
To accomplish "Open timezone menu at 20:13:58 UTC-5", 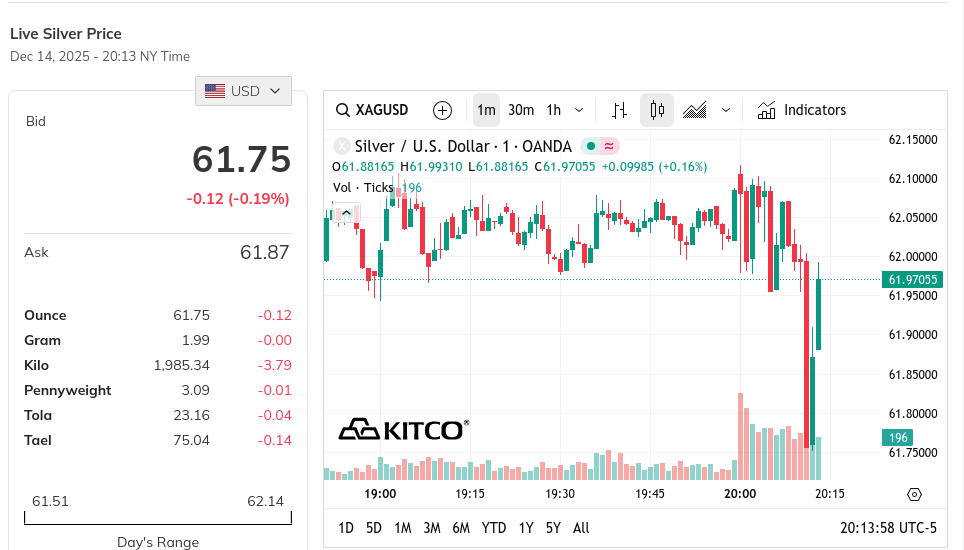I will pyautogui.click(x=888, y=528).
